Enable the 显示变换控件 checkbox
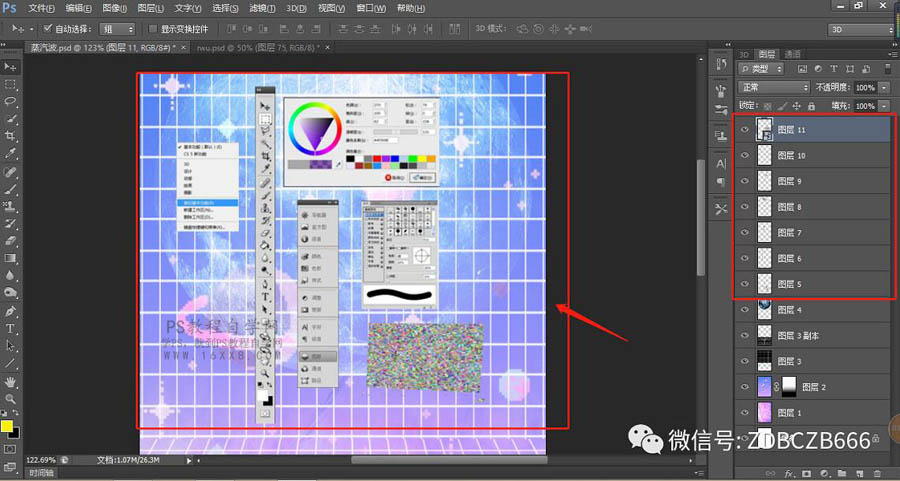 [152, 29]
